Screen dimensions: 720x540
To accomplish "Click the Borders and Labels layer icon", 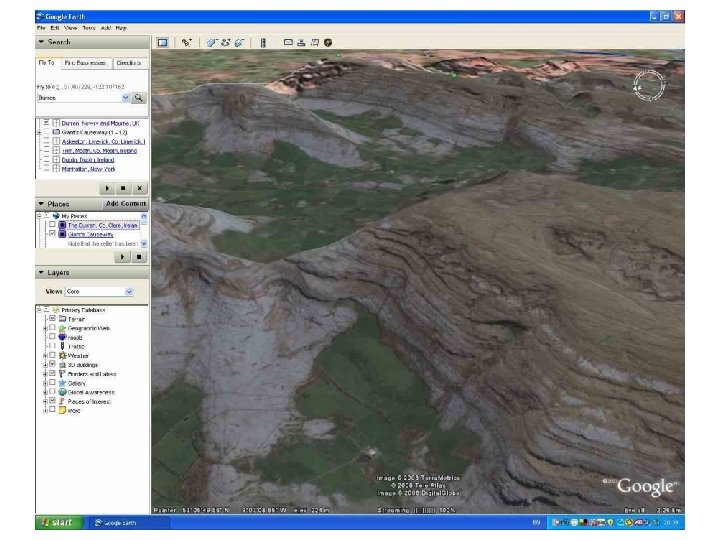I will (63, 374).
